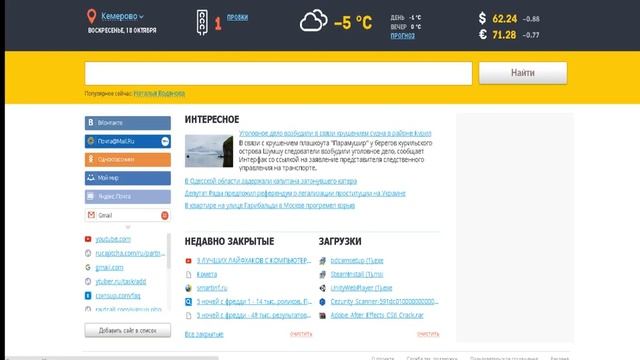The width and height of the screenshot is (640, 360).
Task: Open the rucaptcha.com site link
Action: point(130,253)
